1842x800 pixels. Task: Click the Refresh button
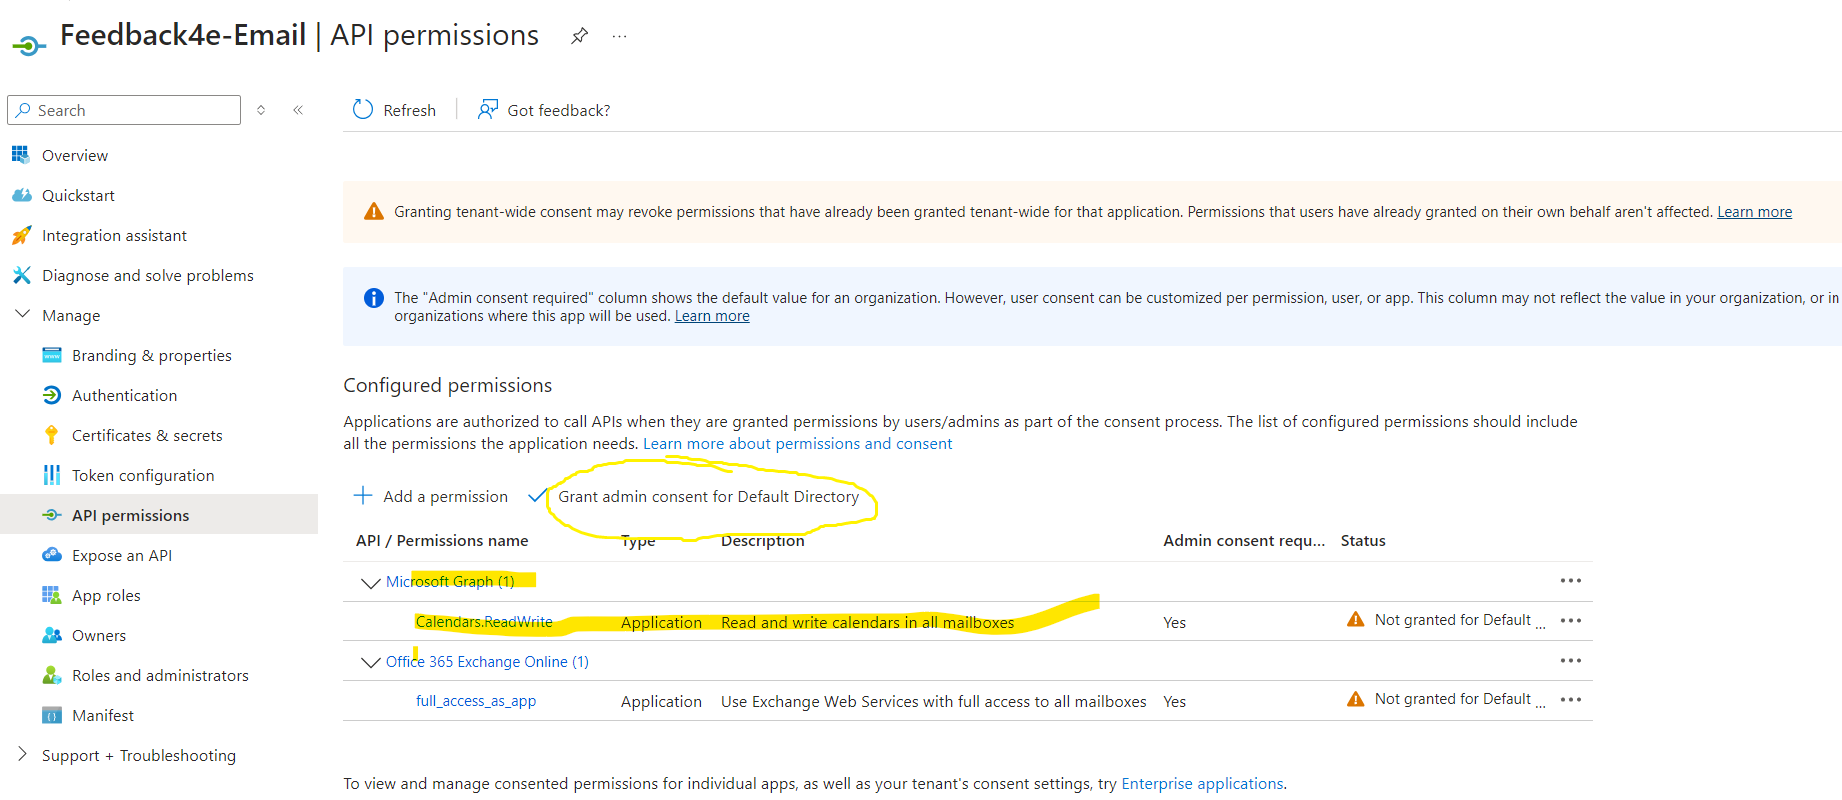[x=394, y=110]
